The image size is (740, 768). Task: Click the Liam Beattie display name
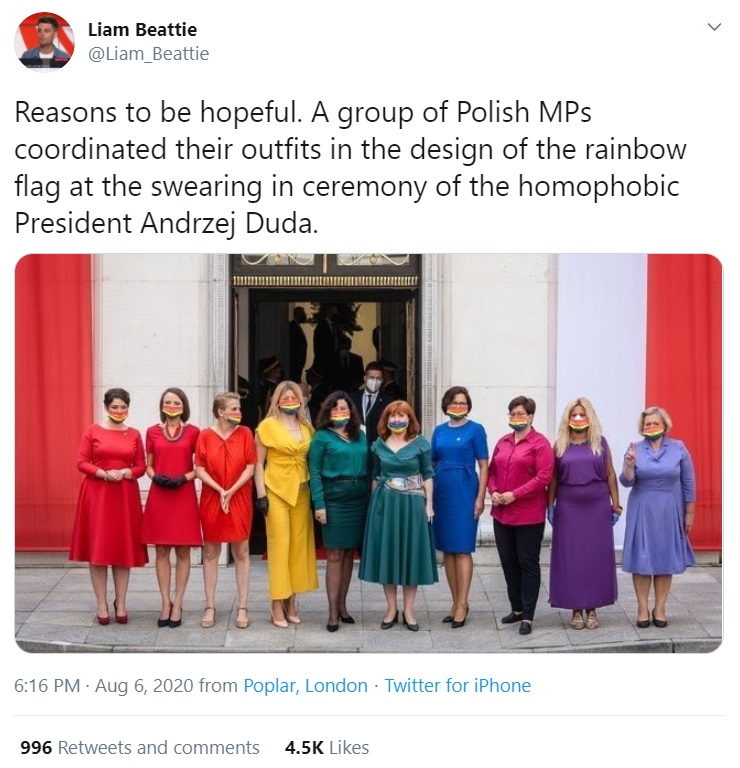pos(143,30)
